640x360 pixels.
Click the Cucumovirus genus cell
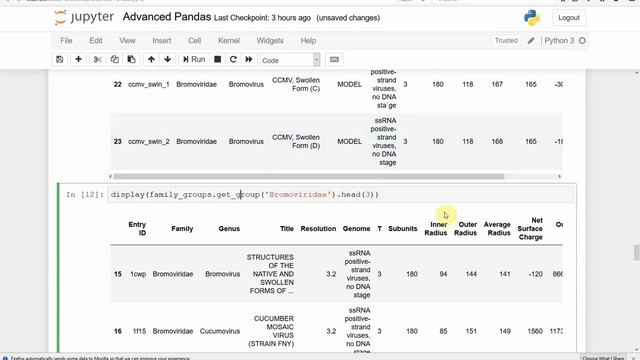[x=220, y=331]
